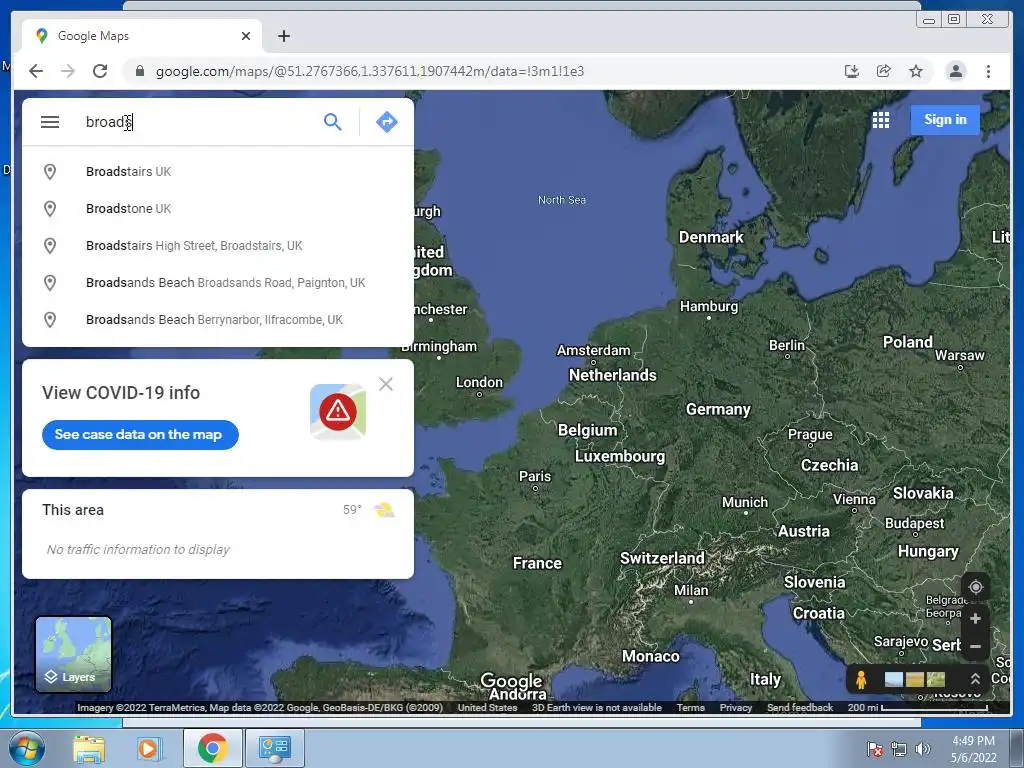
Task: Click the COVID-19 warning map icon
Action: pos(338,411)
